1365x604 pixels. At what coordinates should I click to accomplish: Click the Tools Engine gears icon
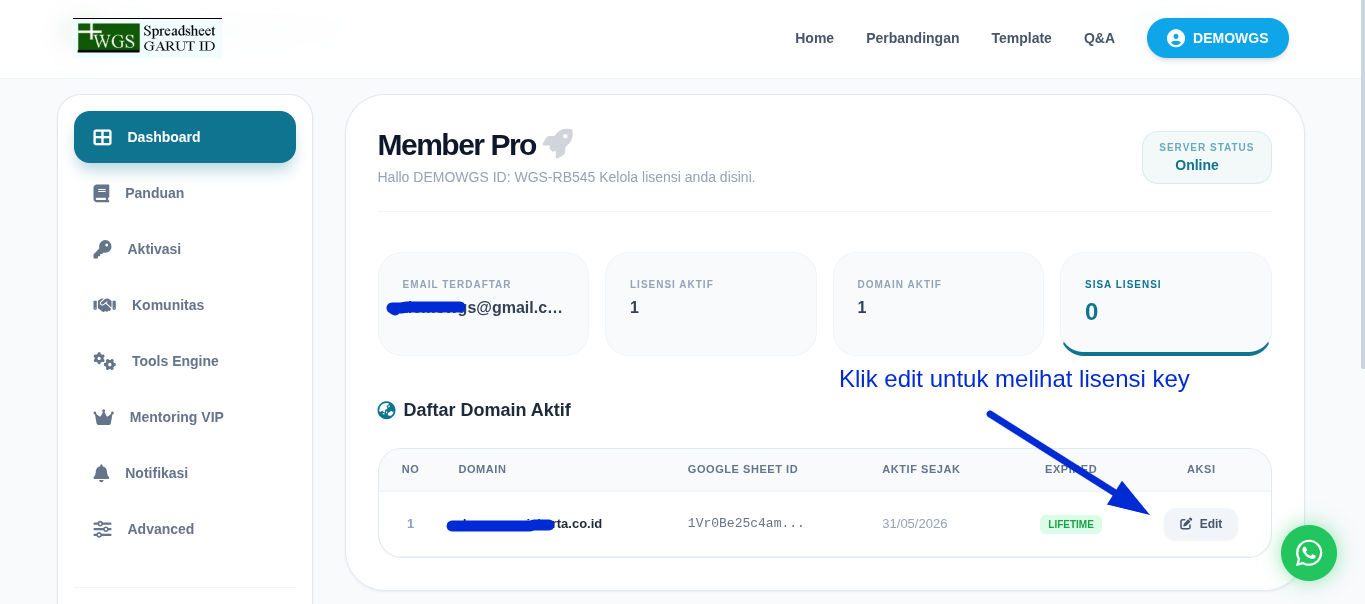[104, 361]
